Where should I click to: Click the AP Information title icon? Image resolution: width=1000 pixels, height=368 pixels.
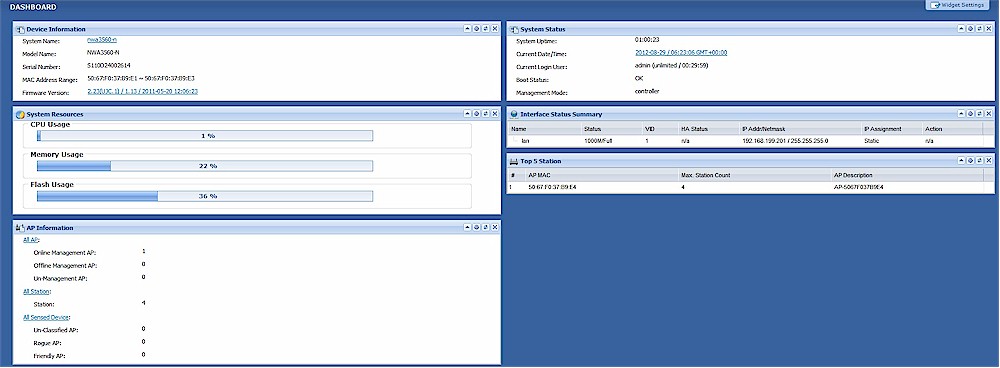(20, 228)
